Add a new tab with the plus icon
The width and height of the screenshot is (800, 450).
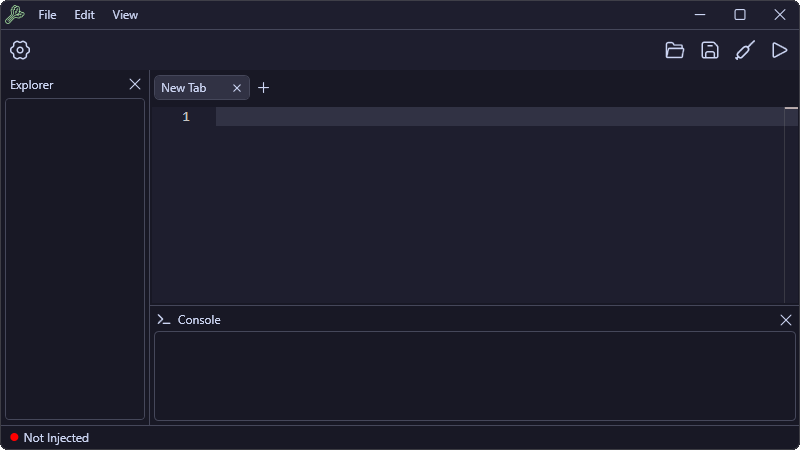pyautogui.click(x=263, y=88)
